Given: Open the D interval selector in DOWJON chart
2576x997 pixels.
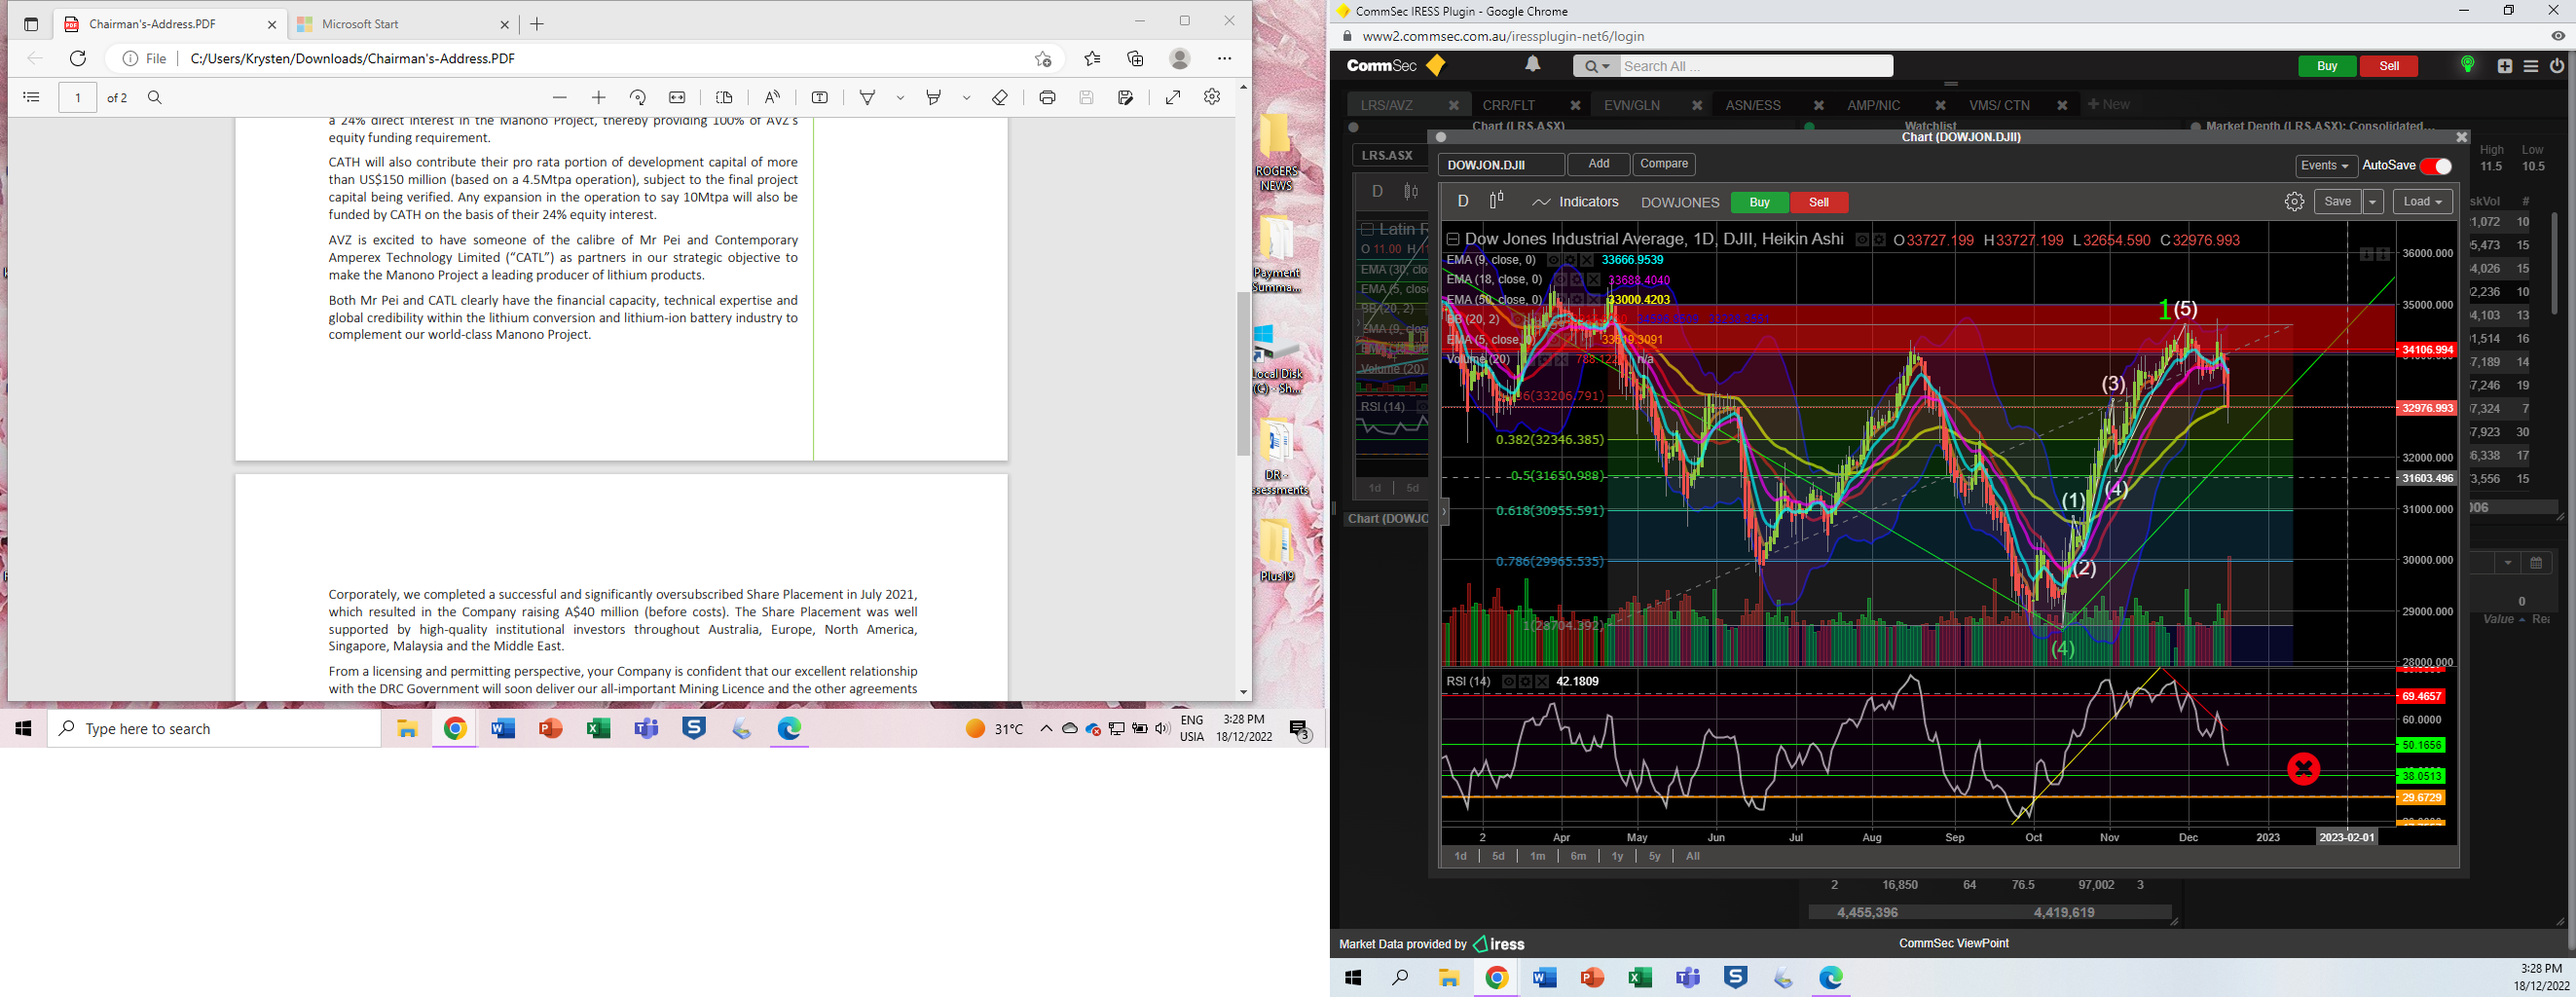Looking at the screenshot, I should coord(1463,201).
